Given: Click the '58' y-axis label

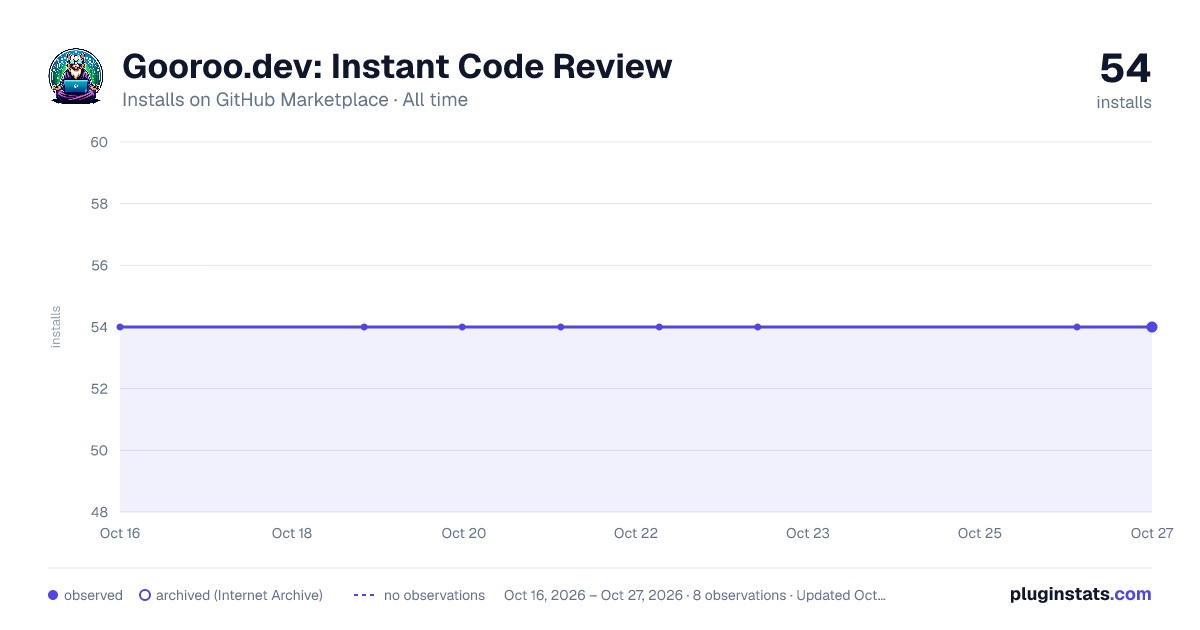Looking at the screenshot, I should click(x=99, y=204).
